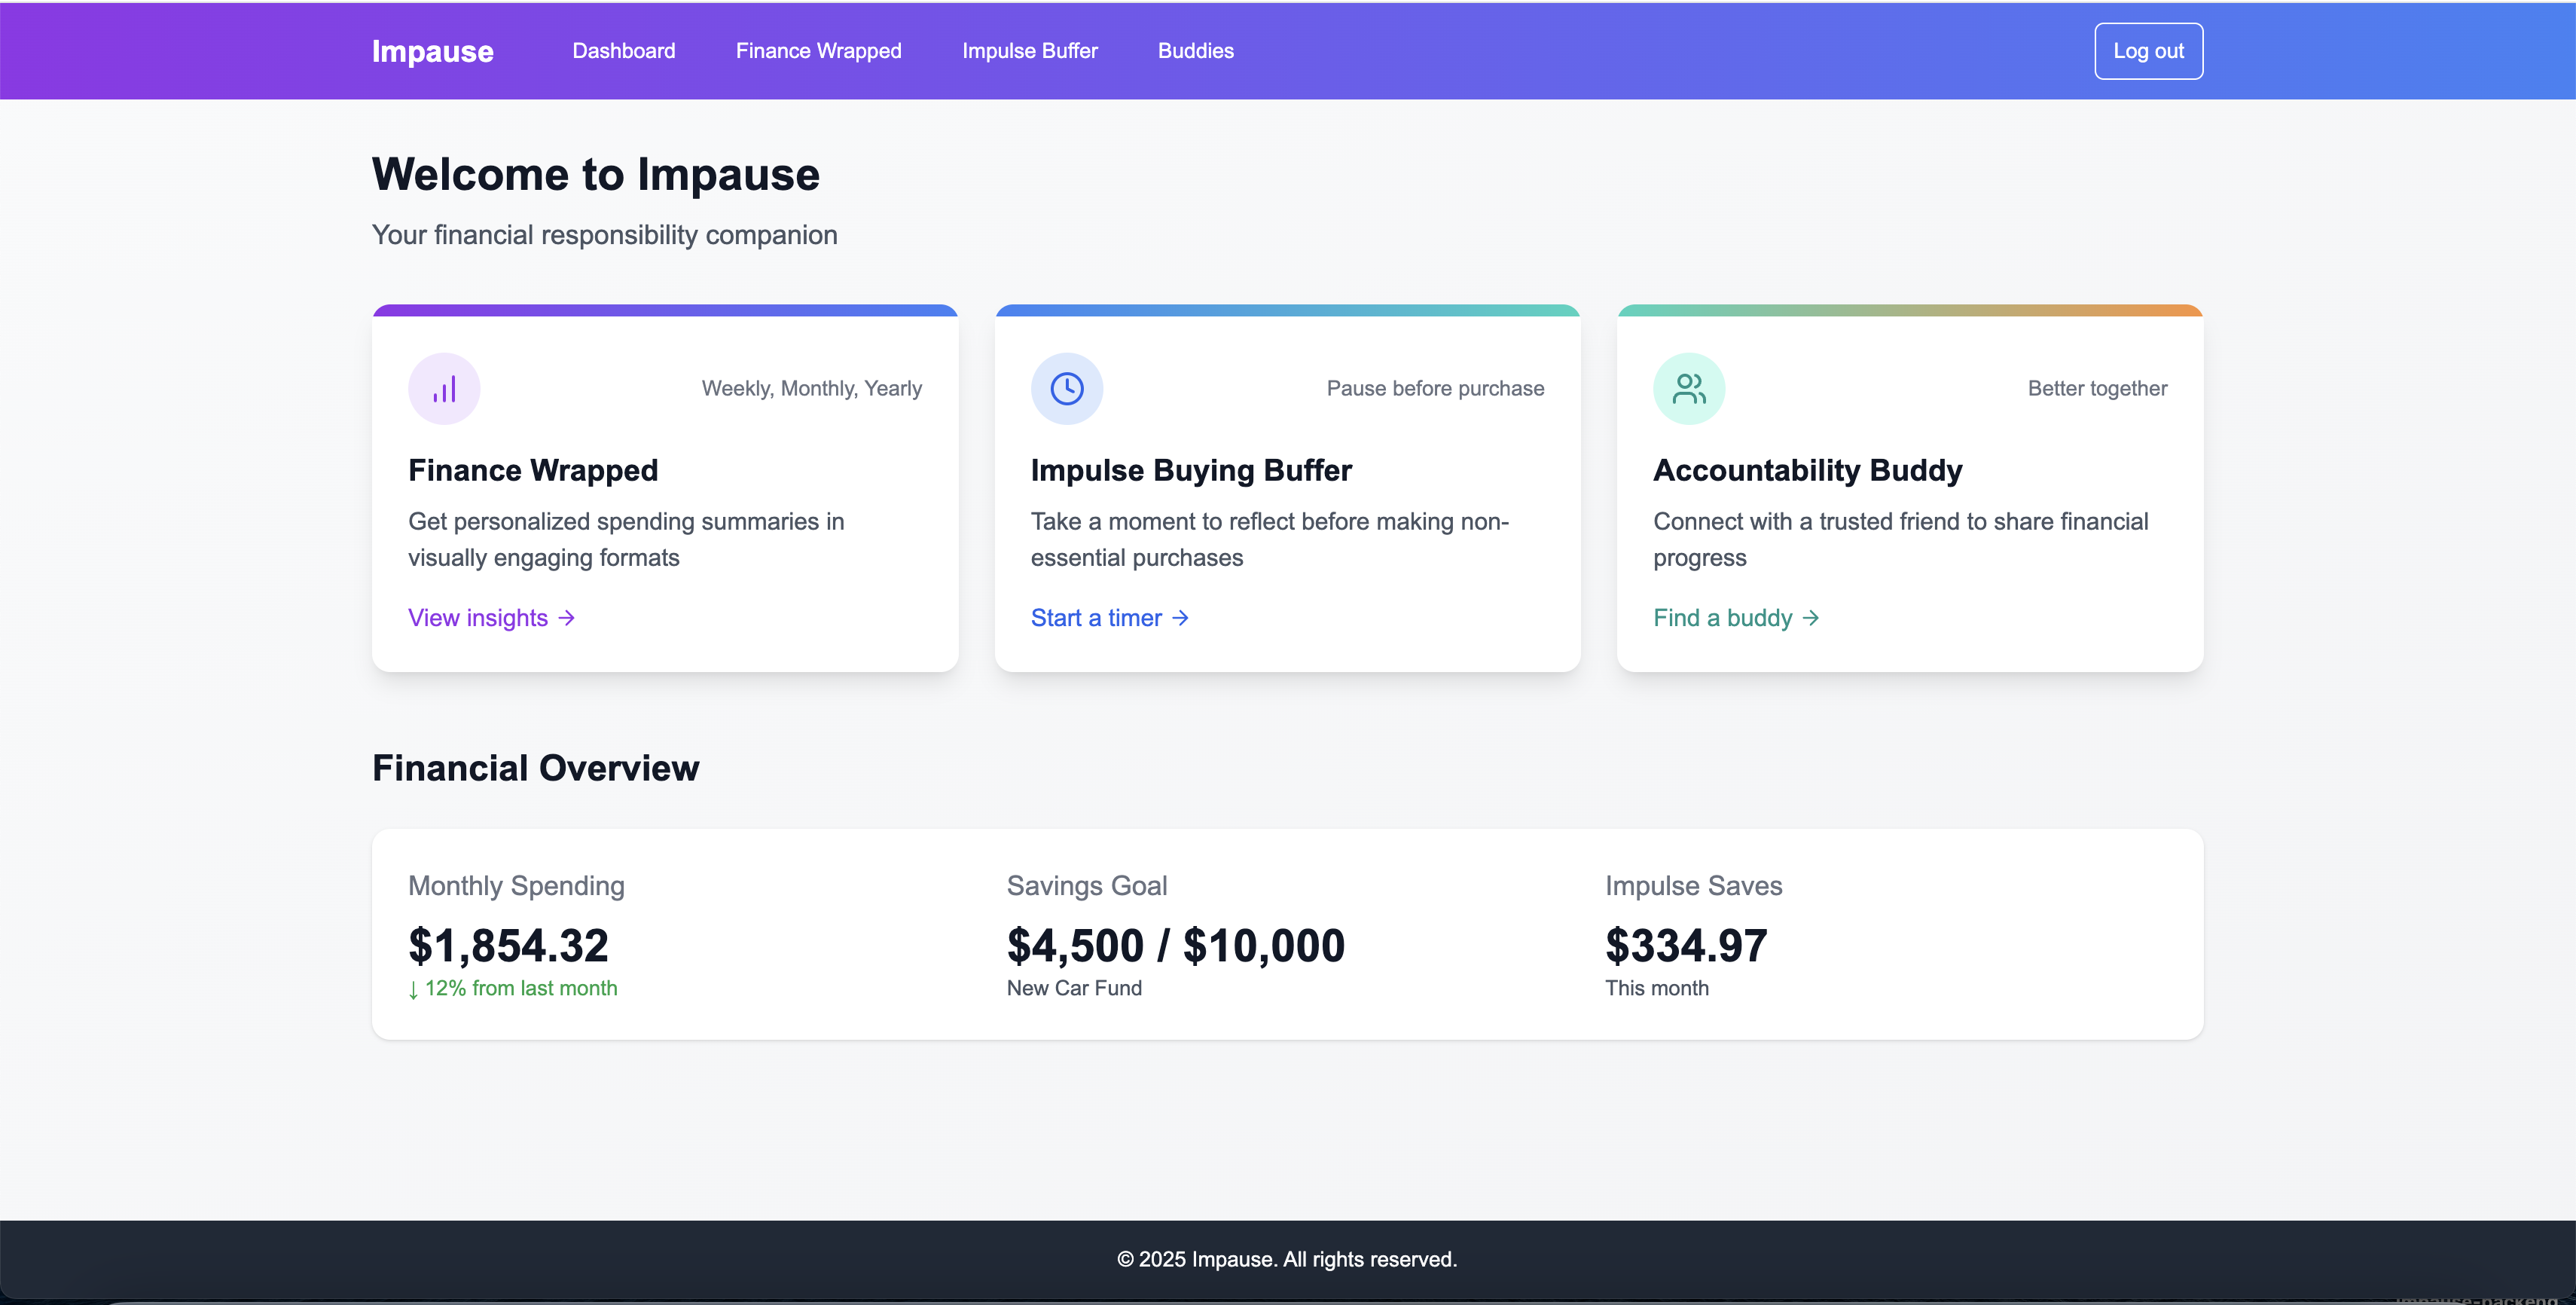The height and width of the screenshot is (1305, 2576).
Task: Click the $4,500 / $10,000 savings goal figure
Action: (1175, 945)
